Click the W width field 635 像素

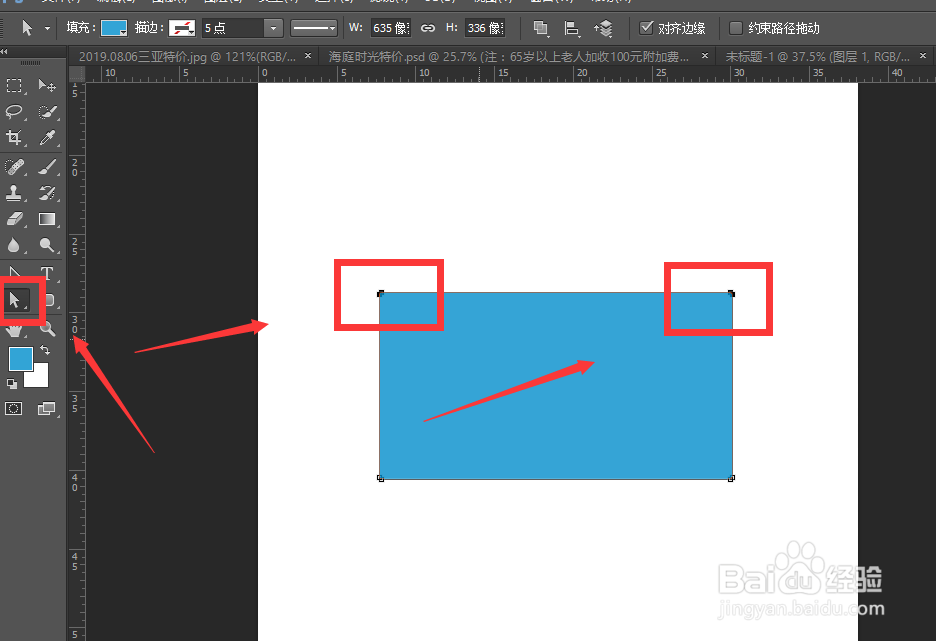click(x=391, y=28)
